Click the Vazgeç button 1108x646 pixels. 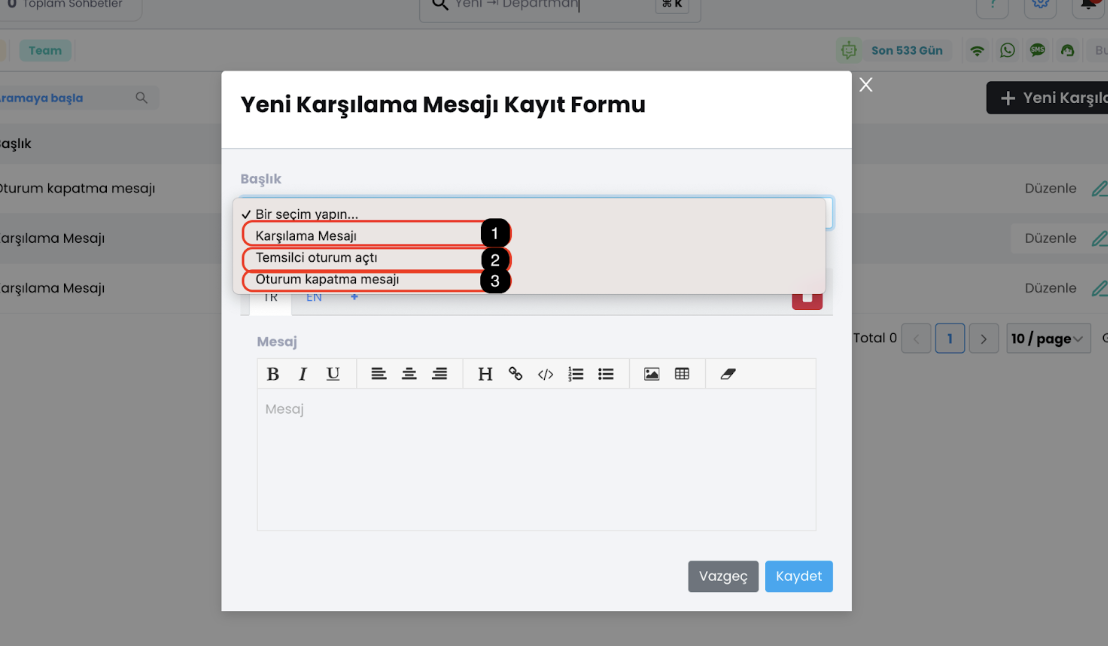click(x=723, y=576)
